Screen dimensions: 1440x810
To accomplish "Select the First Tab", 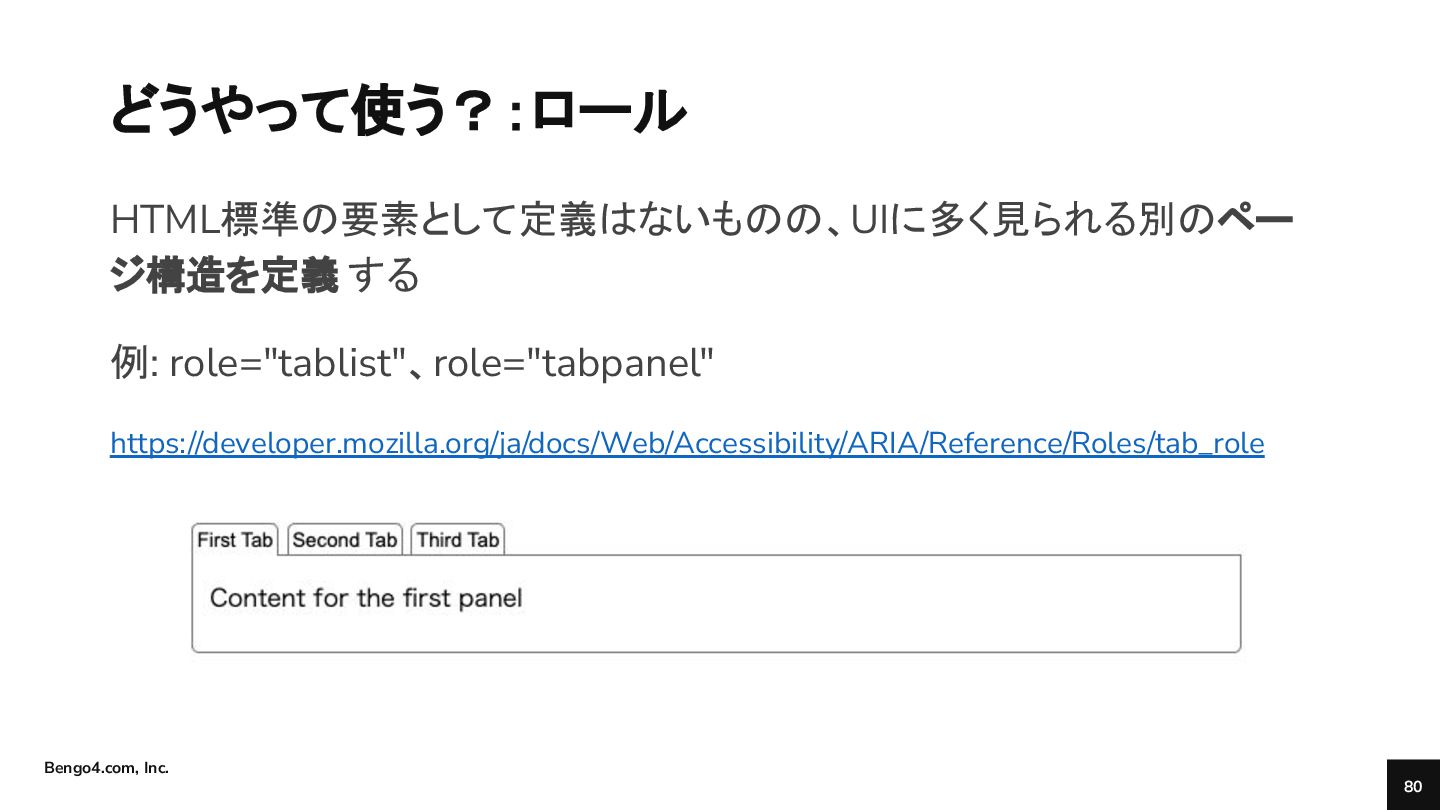I will tap(235, 540).
